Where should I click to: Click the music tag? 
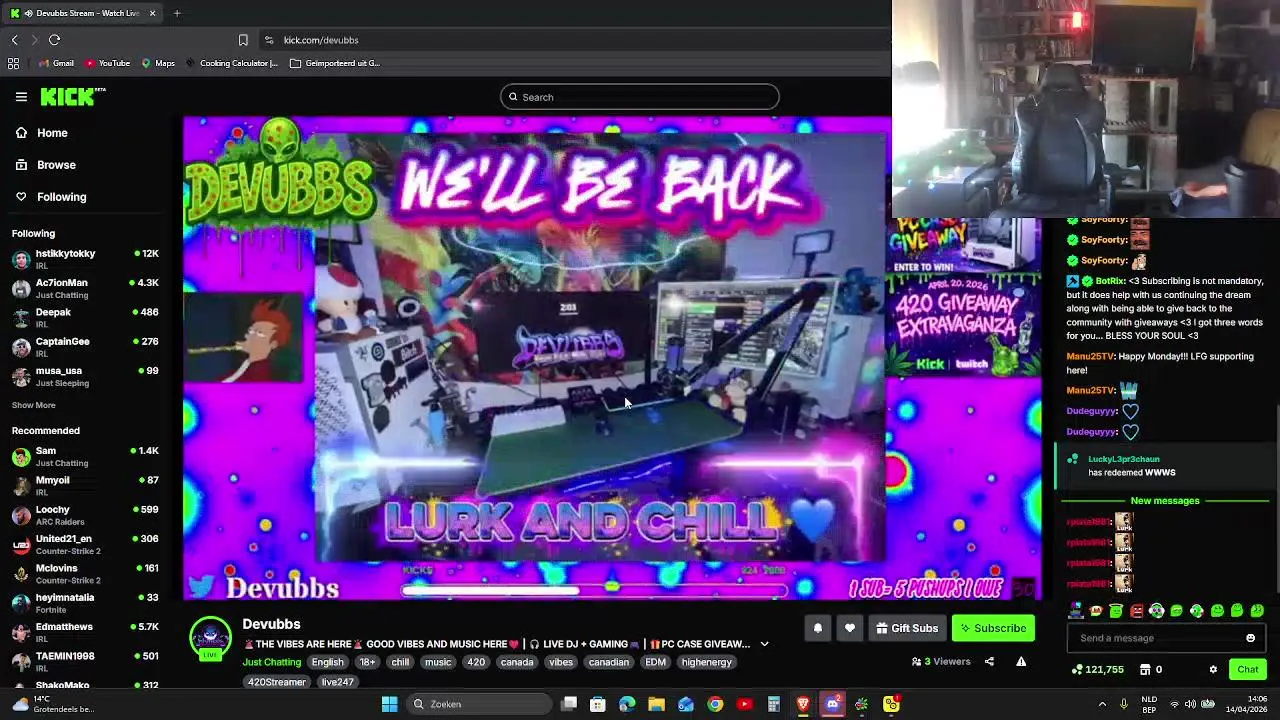tap(438, 662)
